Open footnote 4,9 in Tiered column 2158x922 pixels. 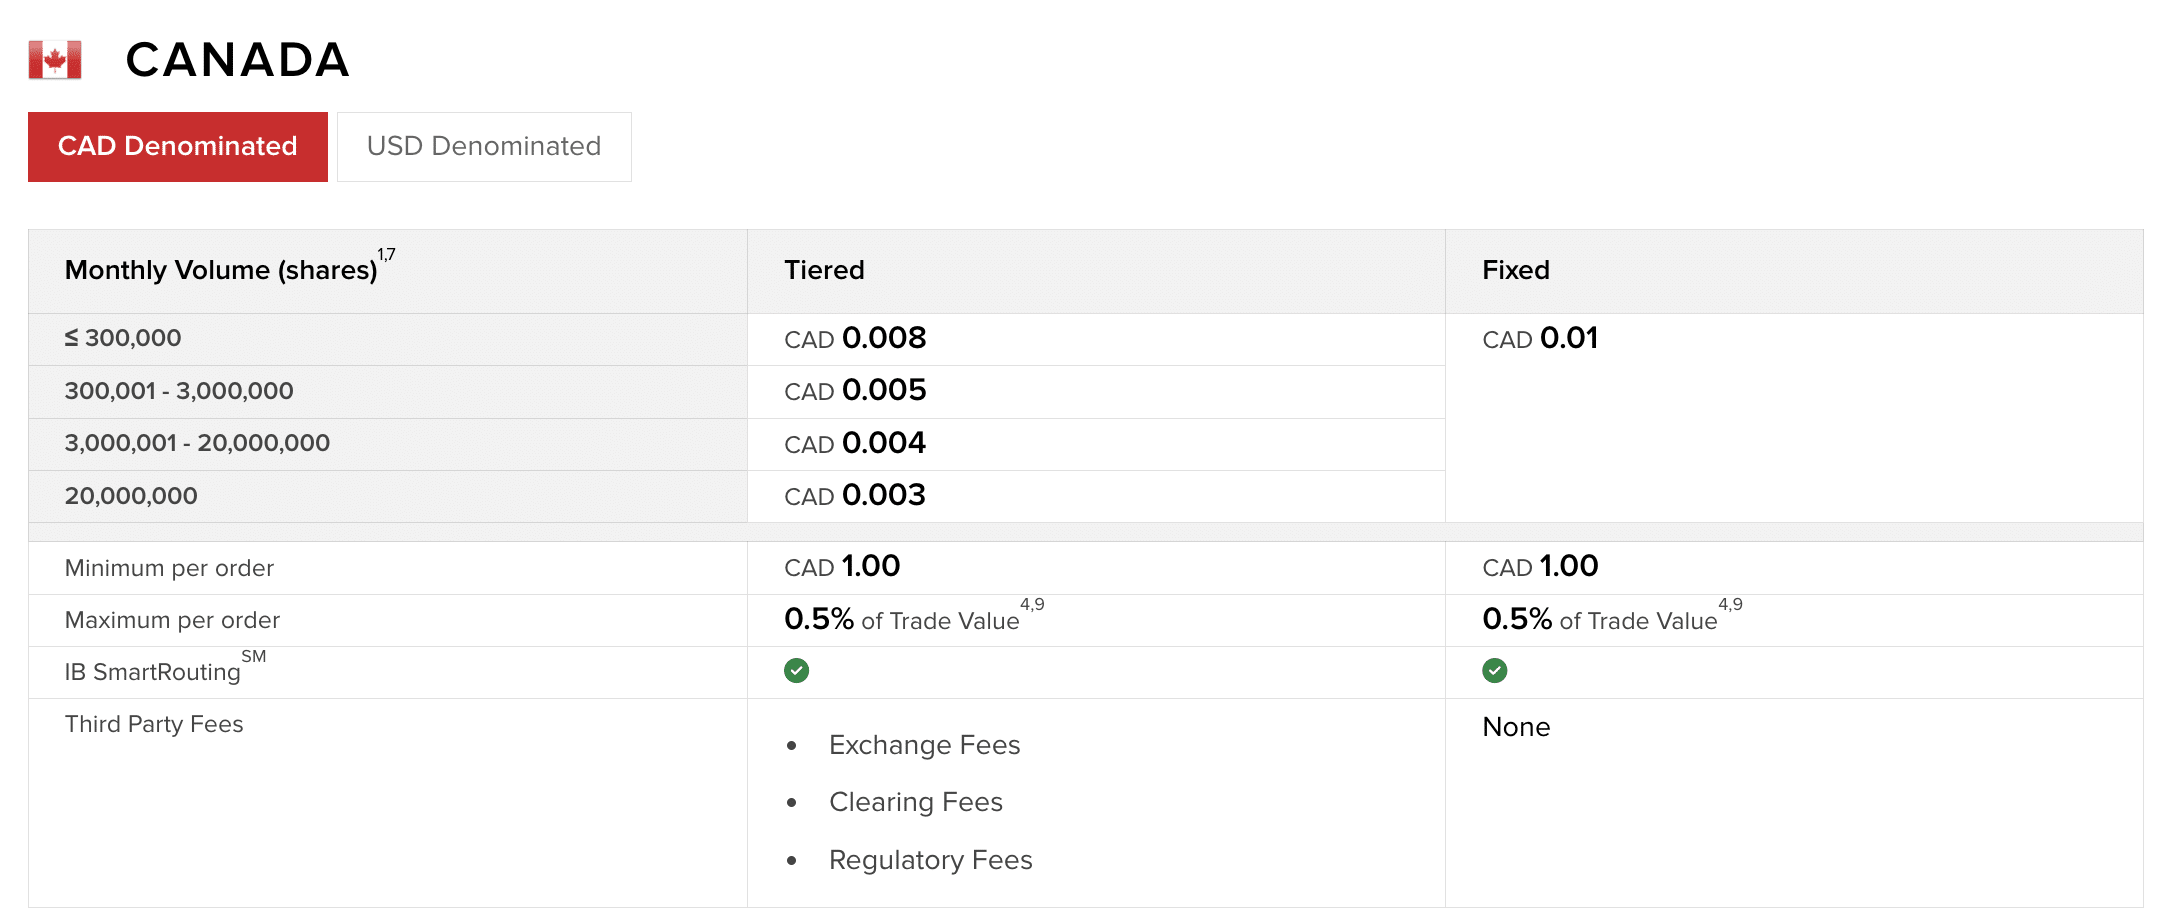coord(1032,604)
